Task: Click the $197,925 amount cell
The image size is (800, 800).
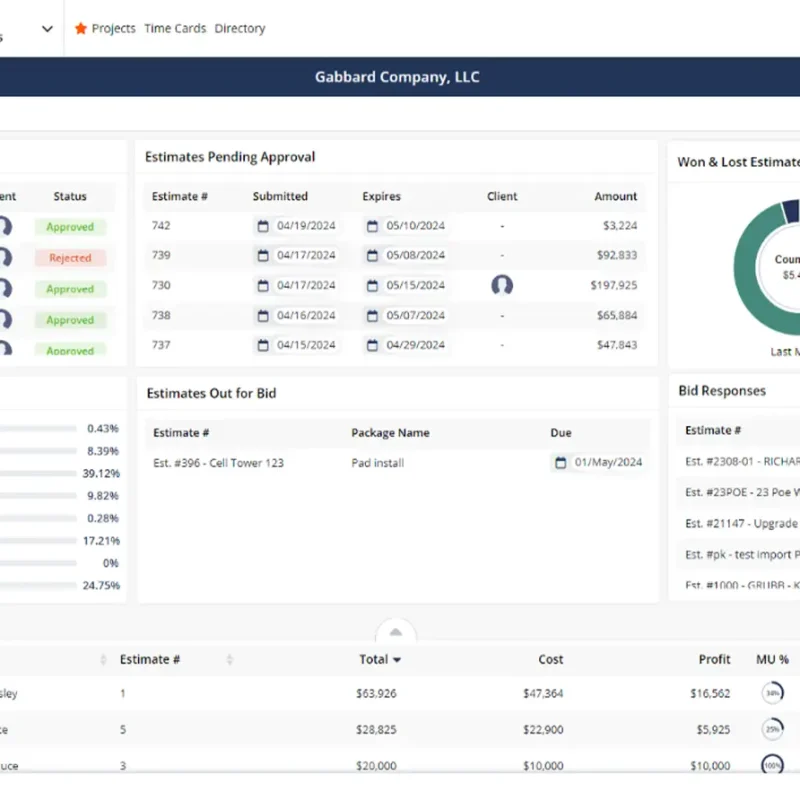Action: (614, 285)
